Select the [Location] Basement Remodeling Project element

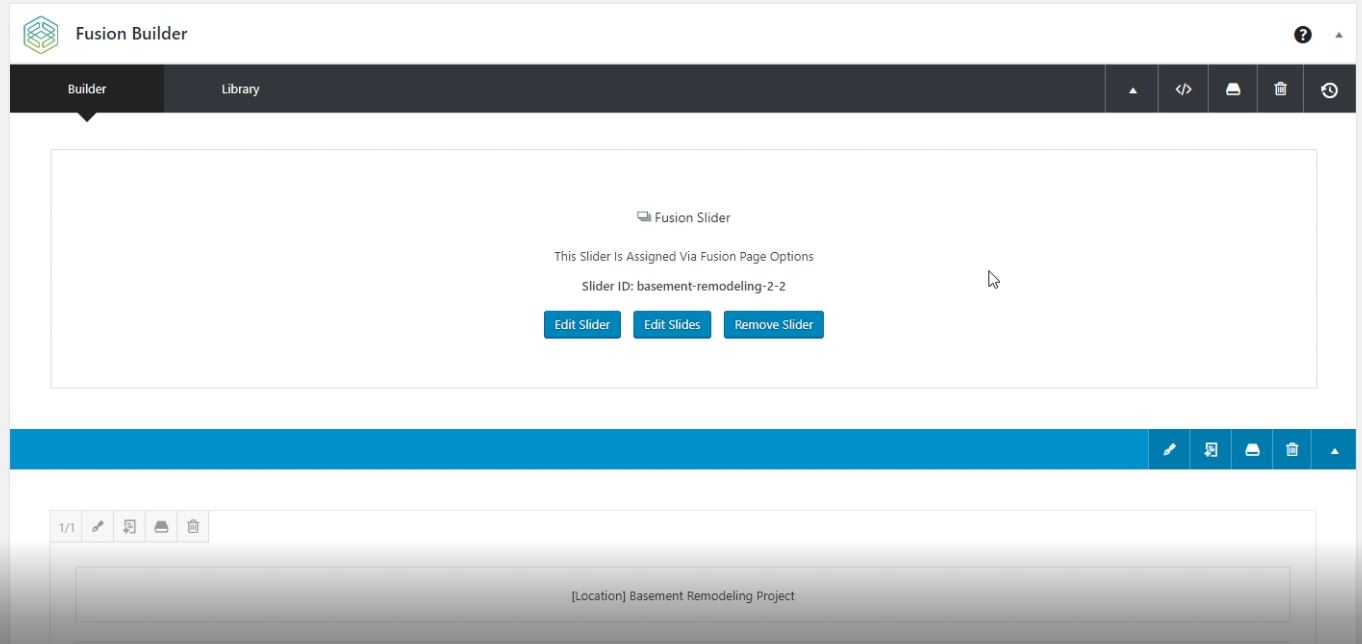pos(683,595)
